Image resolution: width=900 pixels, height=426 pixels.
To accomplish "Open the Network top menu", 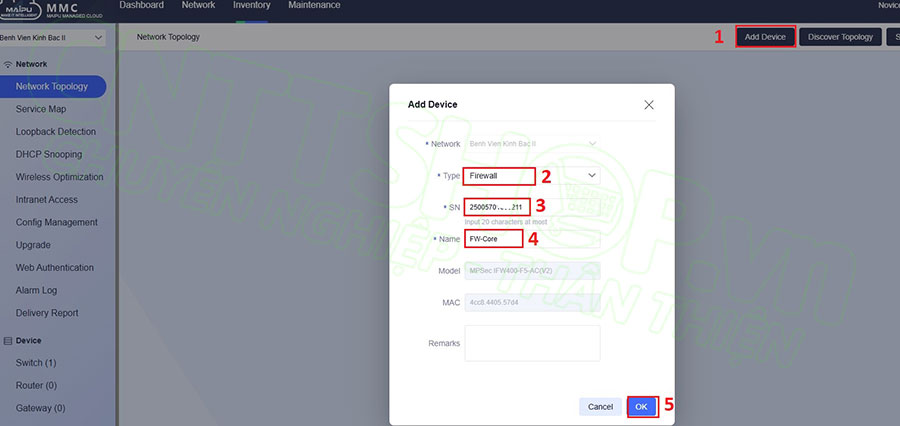I will coord(198,5).
